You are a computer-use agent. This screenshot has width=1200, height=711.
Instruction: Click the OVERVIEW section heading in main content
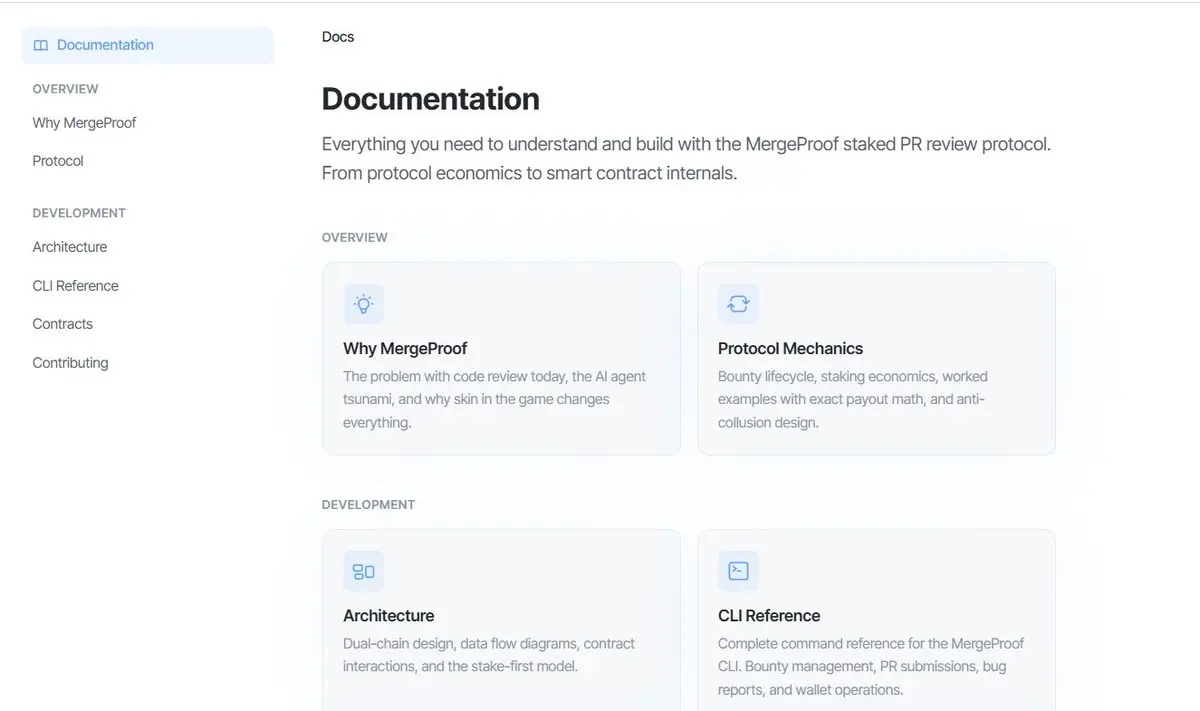[355, 237]
